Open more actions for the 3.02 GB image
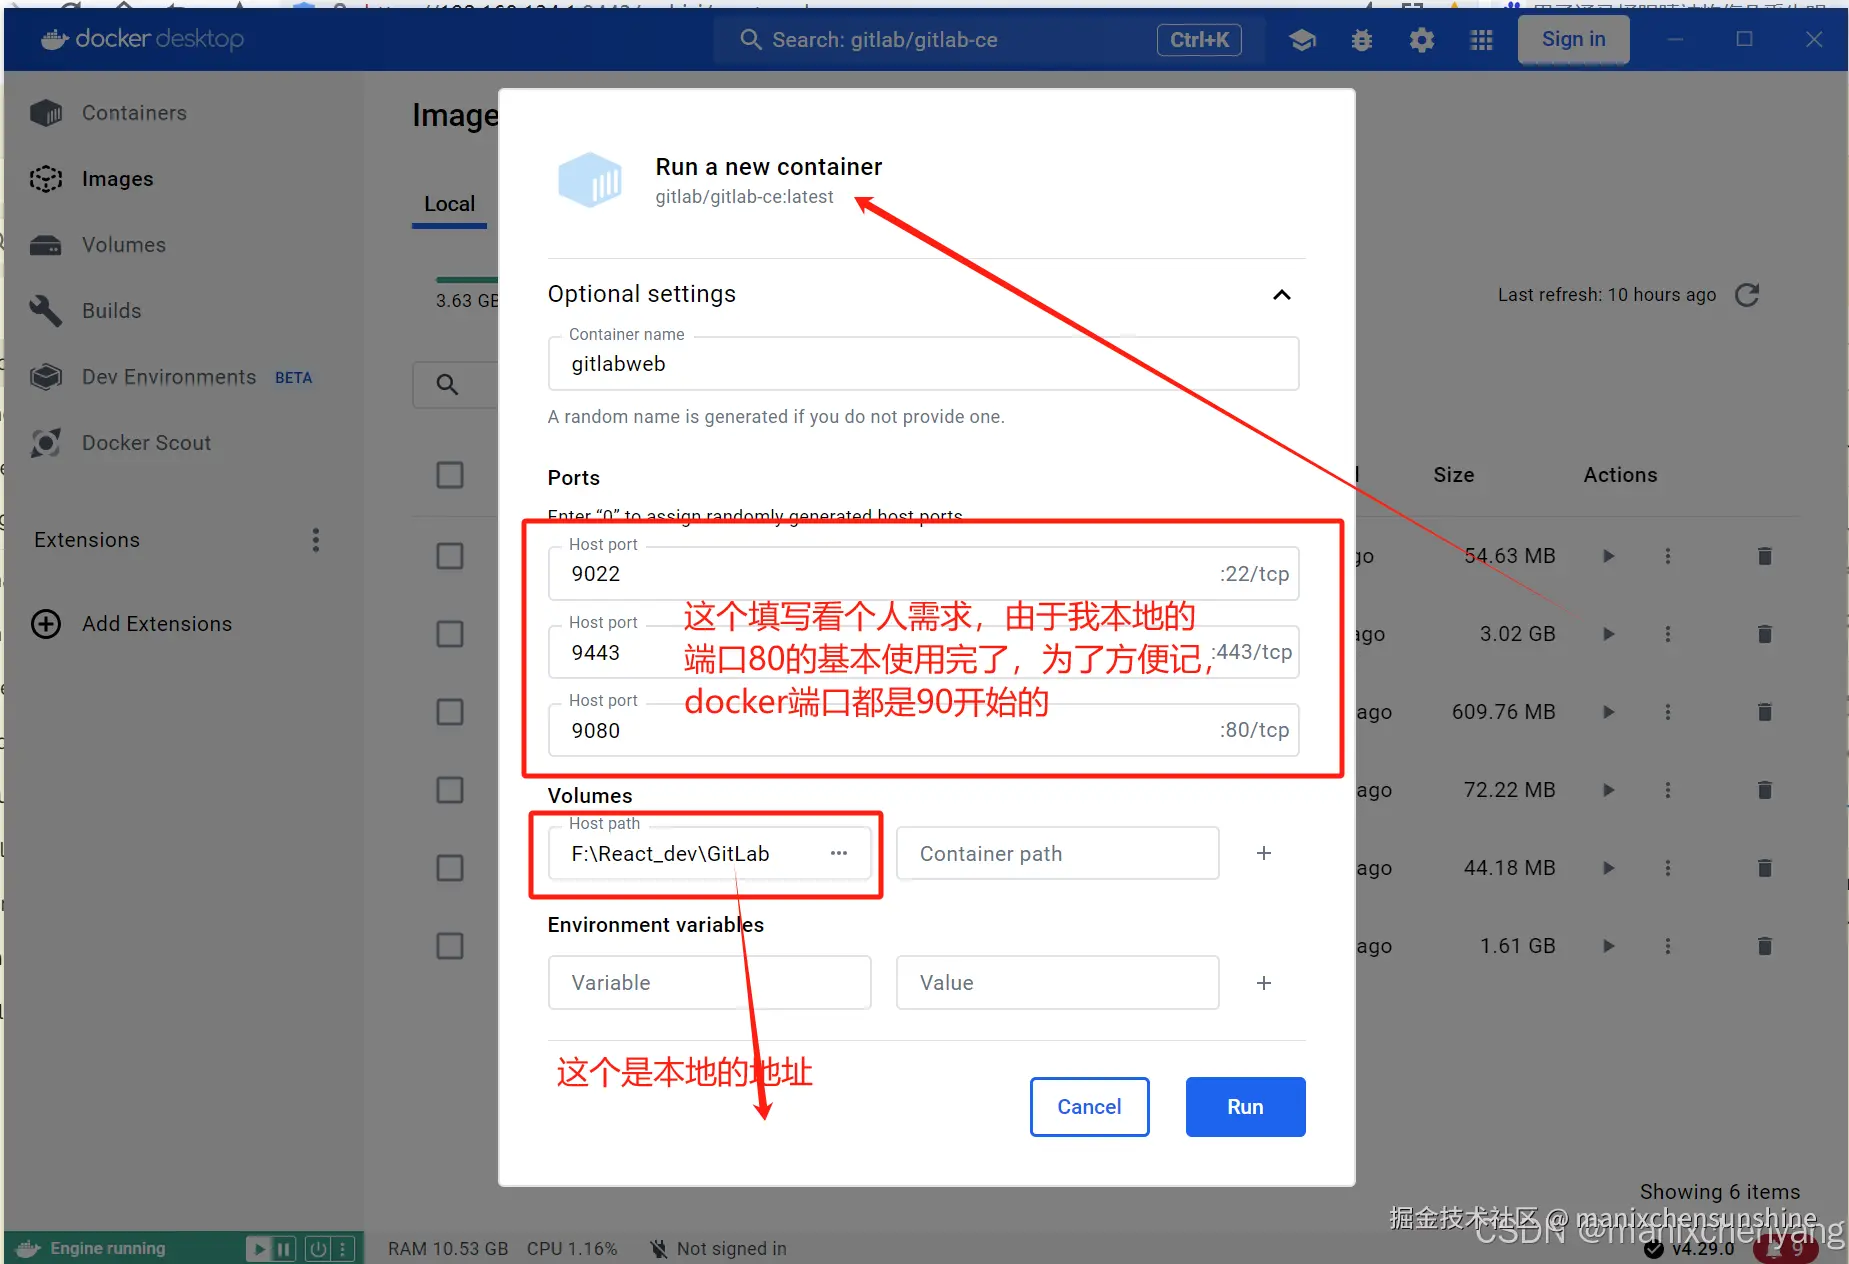This screenshot has height=1264, width=1849. coord(1668,634)
